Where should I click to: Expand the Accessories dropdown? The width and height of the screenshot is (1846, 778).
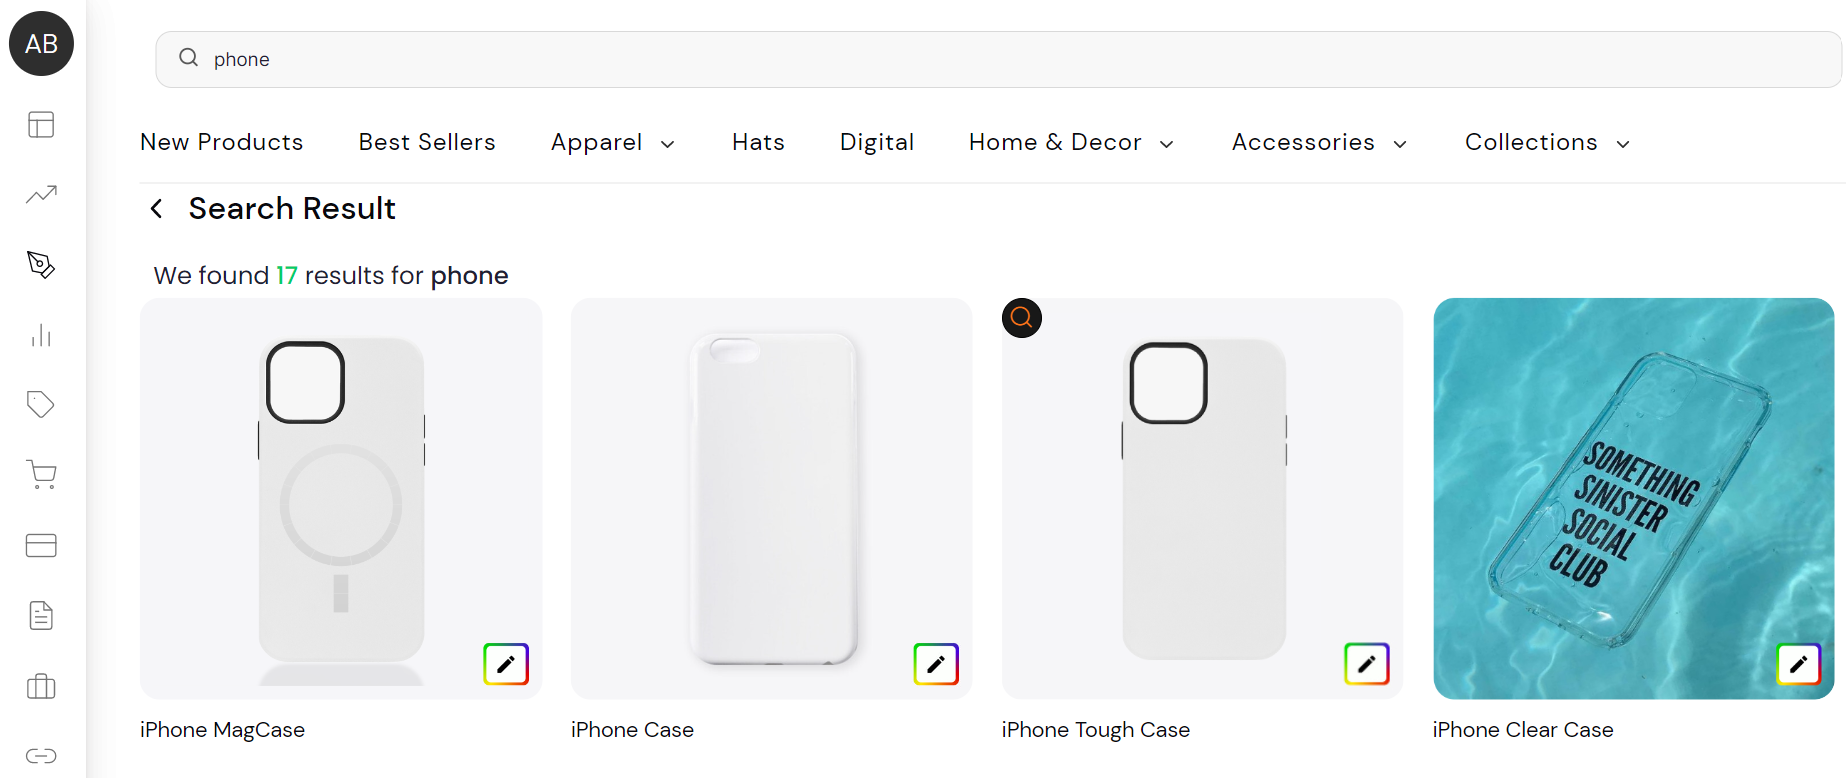coord(1319,142)
